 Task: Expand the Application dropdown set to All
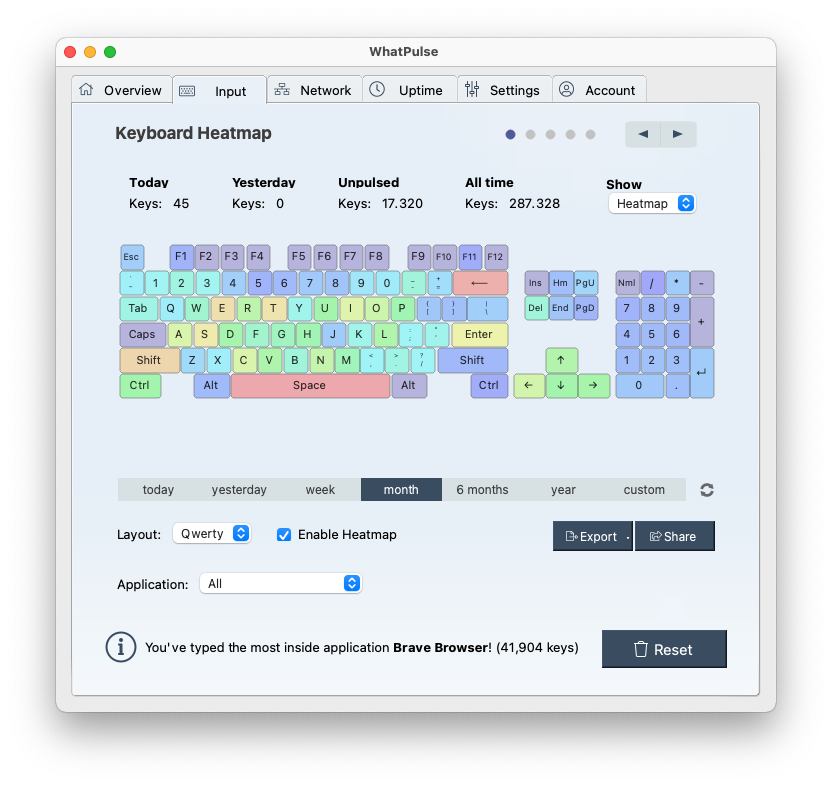[280, 583]
